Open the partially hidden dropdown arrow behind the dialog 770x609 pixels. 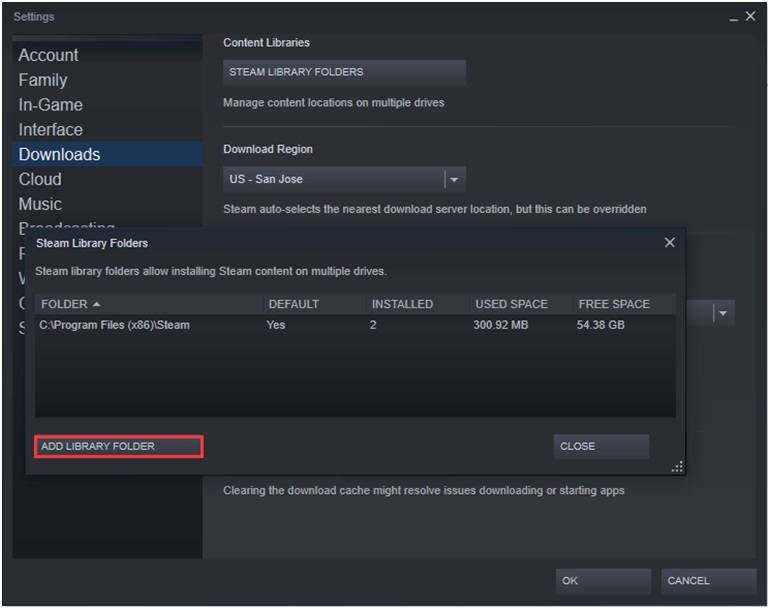pyautogui.click(x=722, y=313)
